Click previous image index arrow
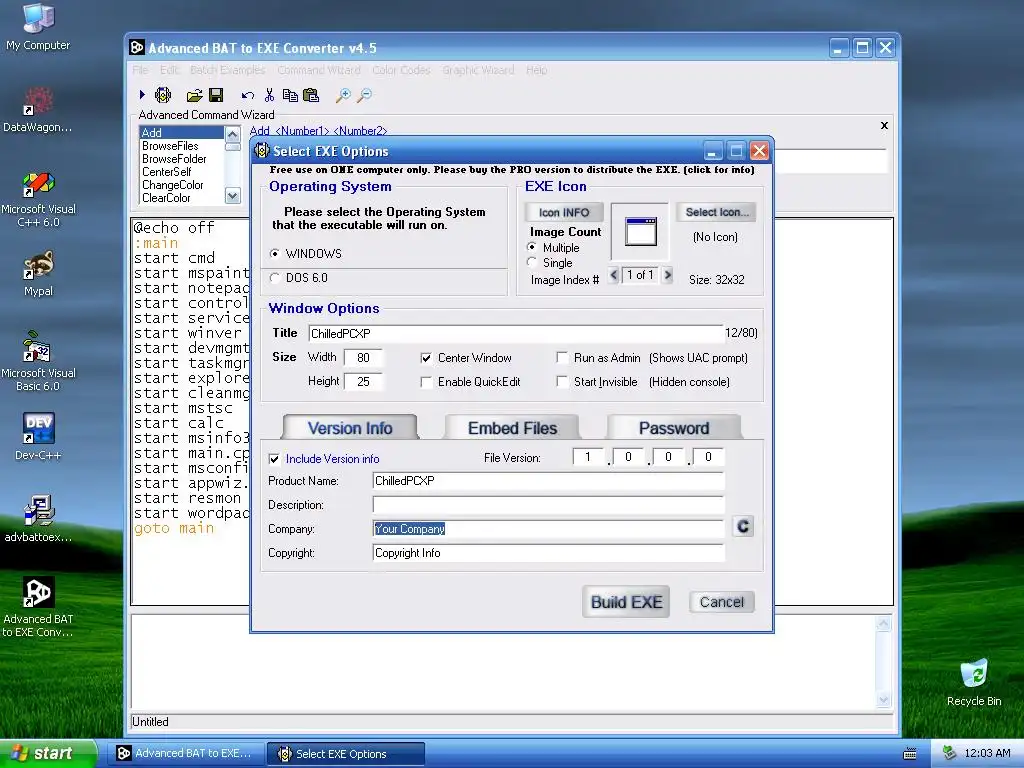 (x=613, y=275)
